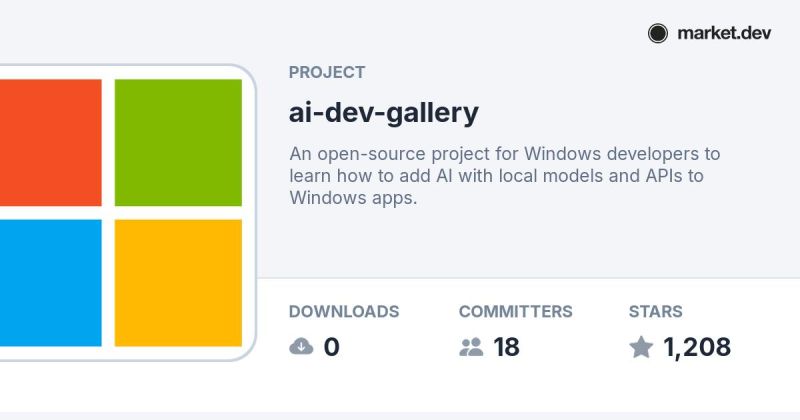Click the committers people icon
Viewport: 800px width, 420px height.
471,347
